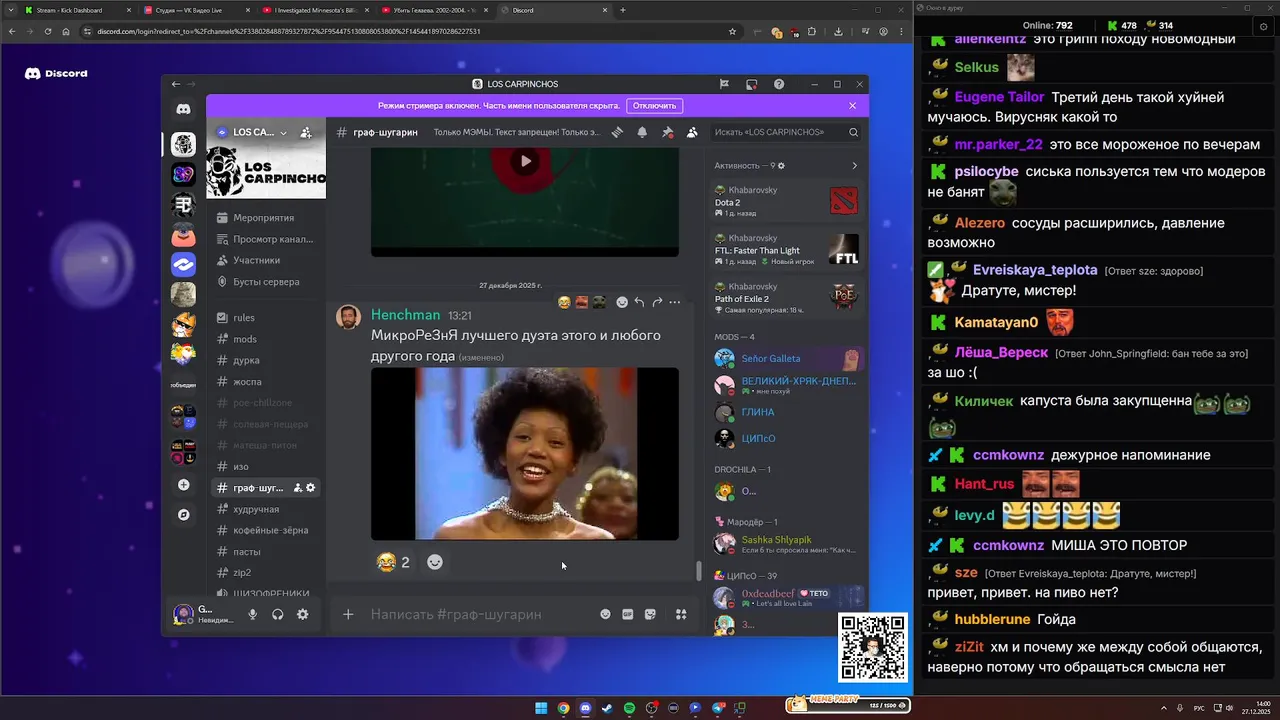Create invite icon on граф-шугарин channel
1280x720 pixels.
(x=298, y=488)
